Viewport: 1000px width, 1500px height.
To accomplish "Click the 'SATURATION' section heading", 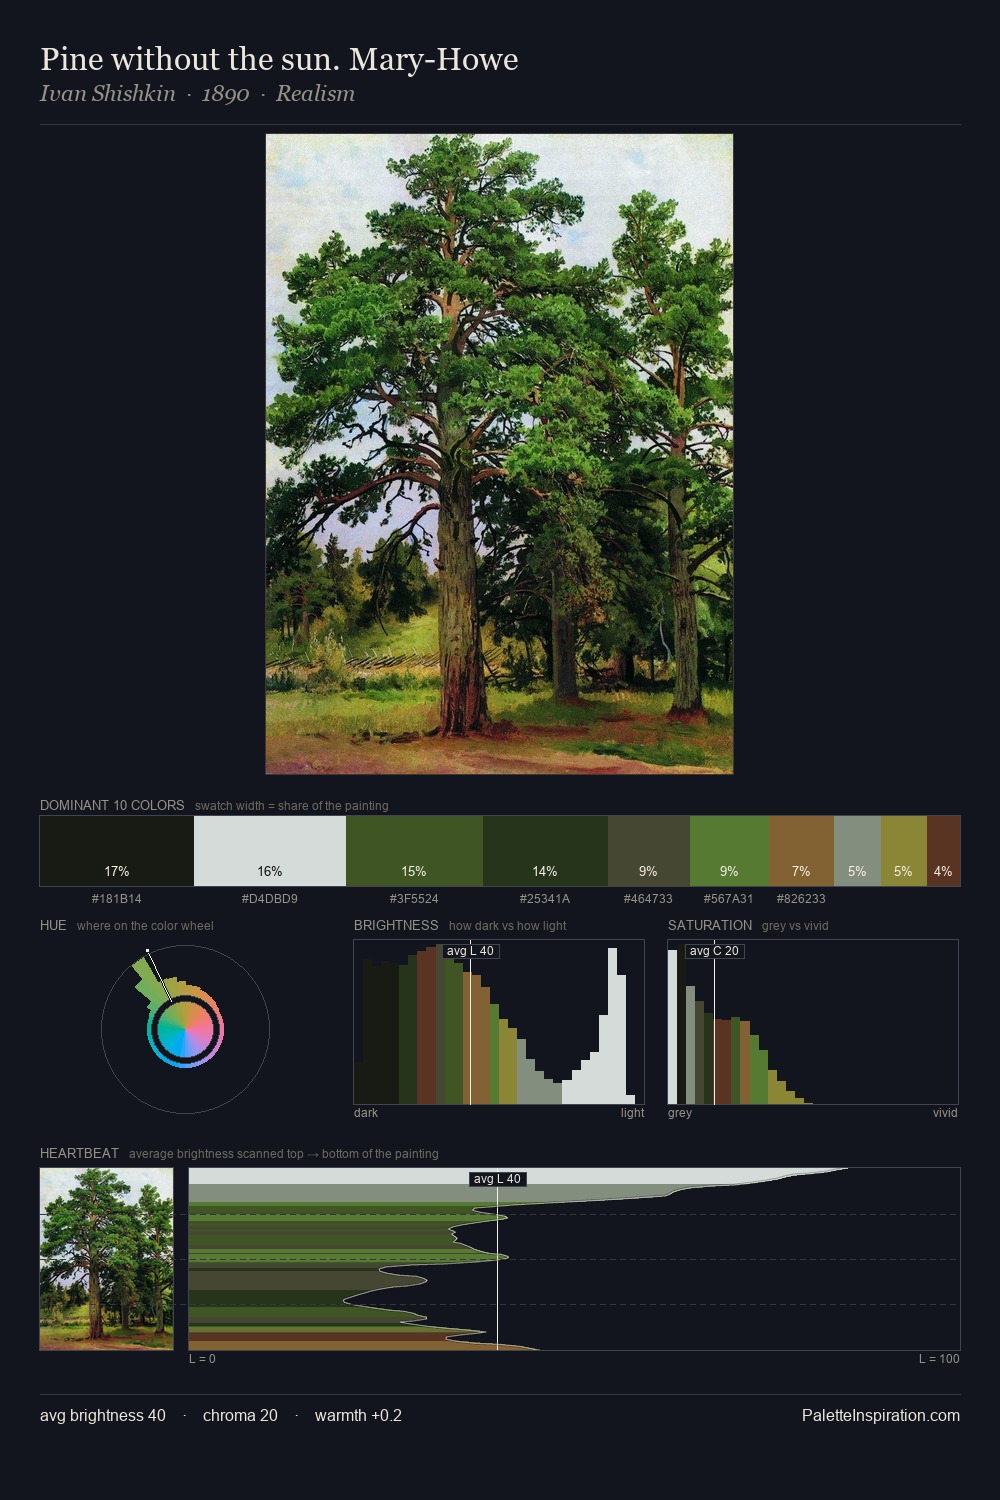I will [710, 925].
